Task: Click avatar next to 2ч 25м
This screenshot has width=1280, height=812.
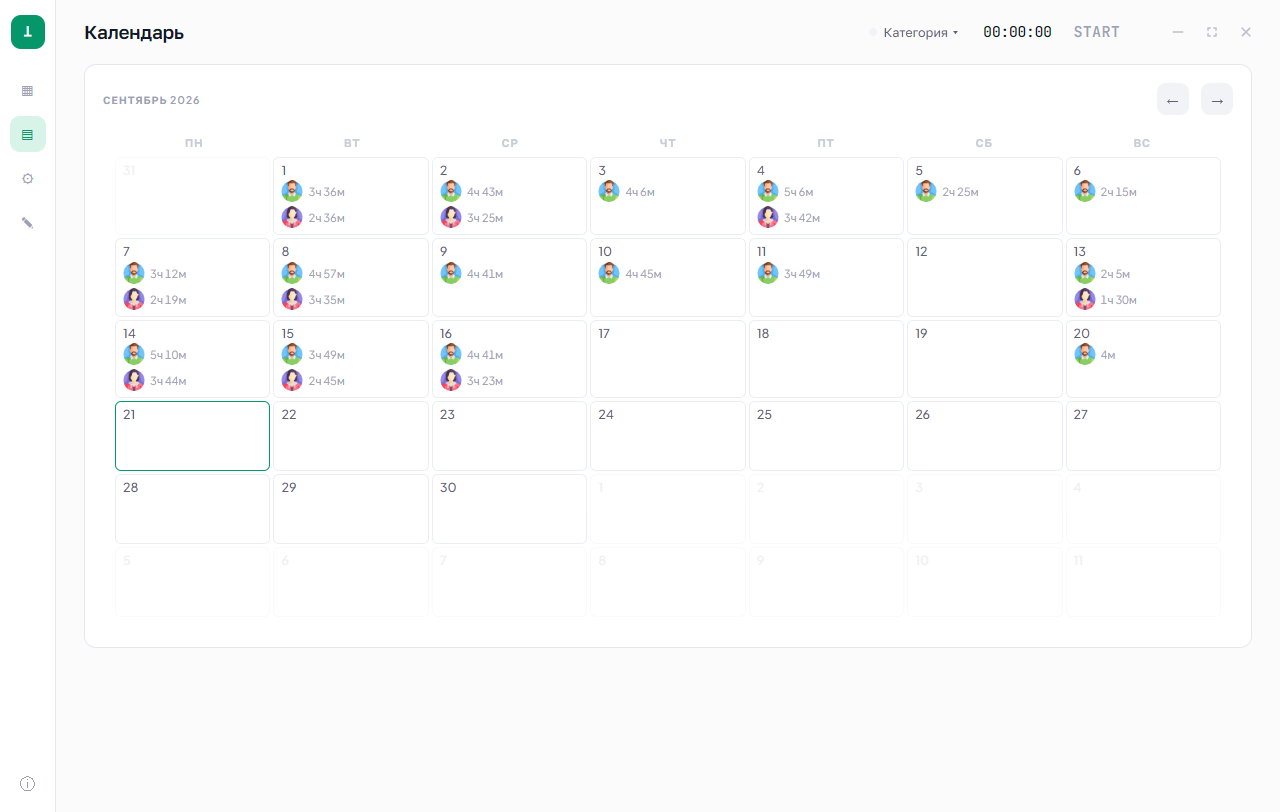Action: click(x=926, y=191)
